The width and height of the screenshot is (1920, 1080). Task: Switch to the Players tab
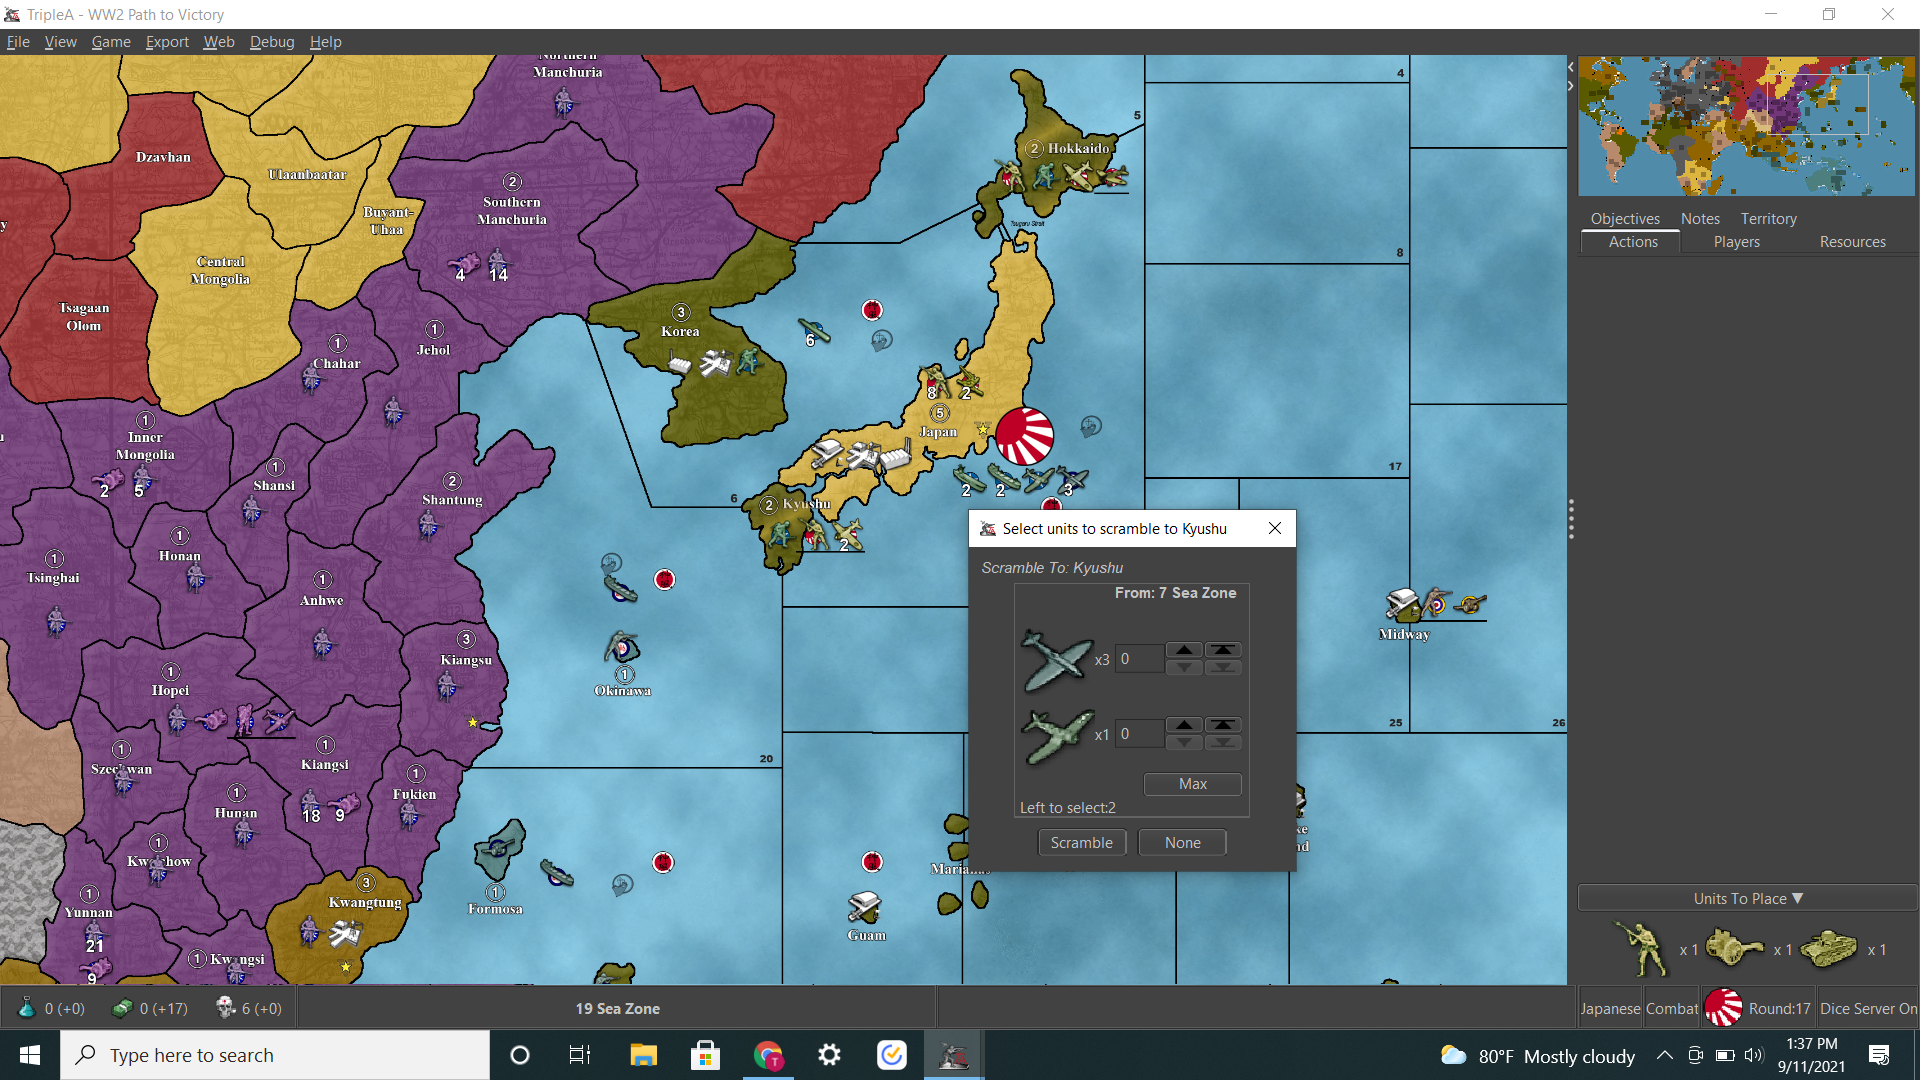(x=1736, y=242)
